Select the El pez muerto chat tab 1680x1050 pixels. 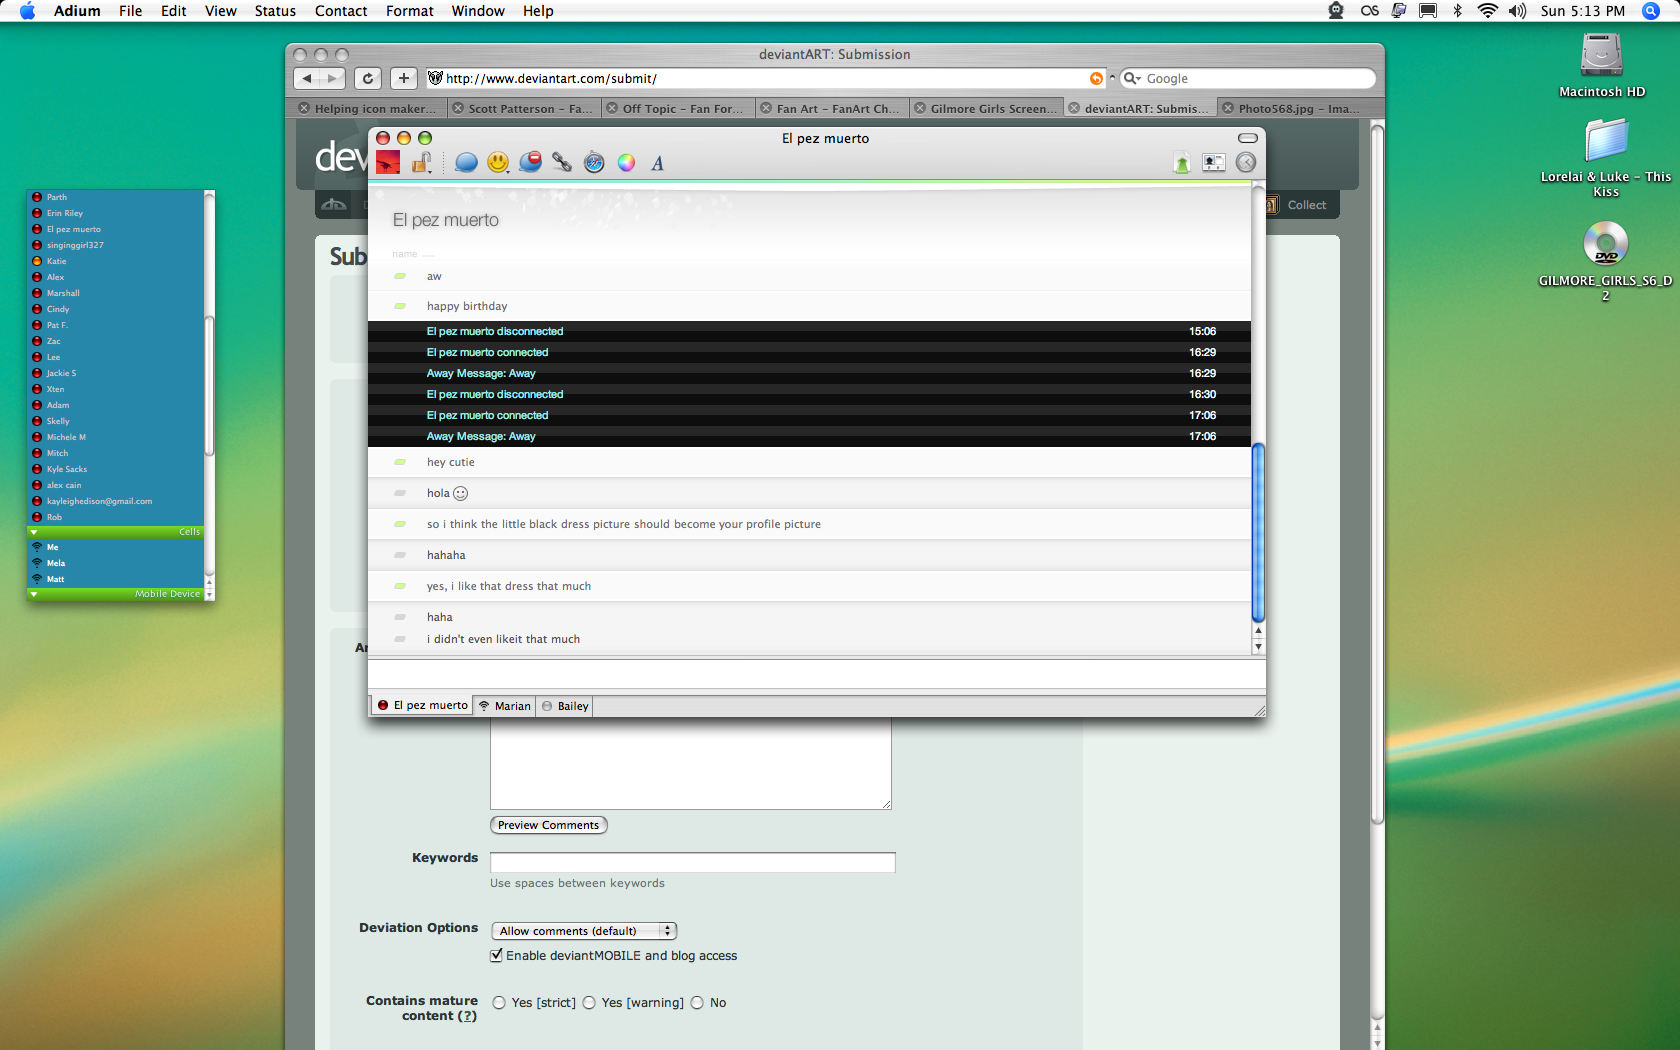coord(422,705)
